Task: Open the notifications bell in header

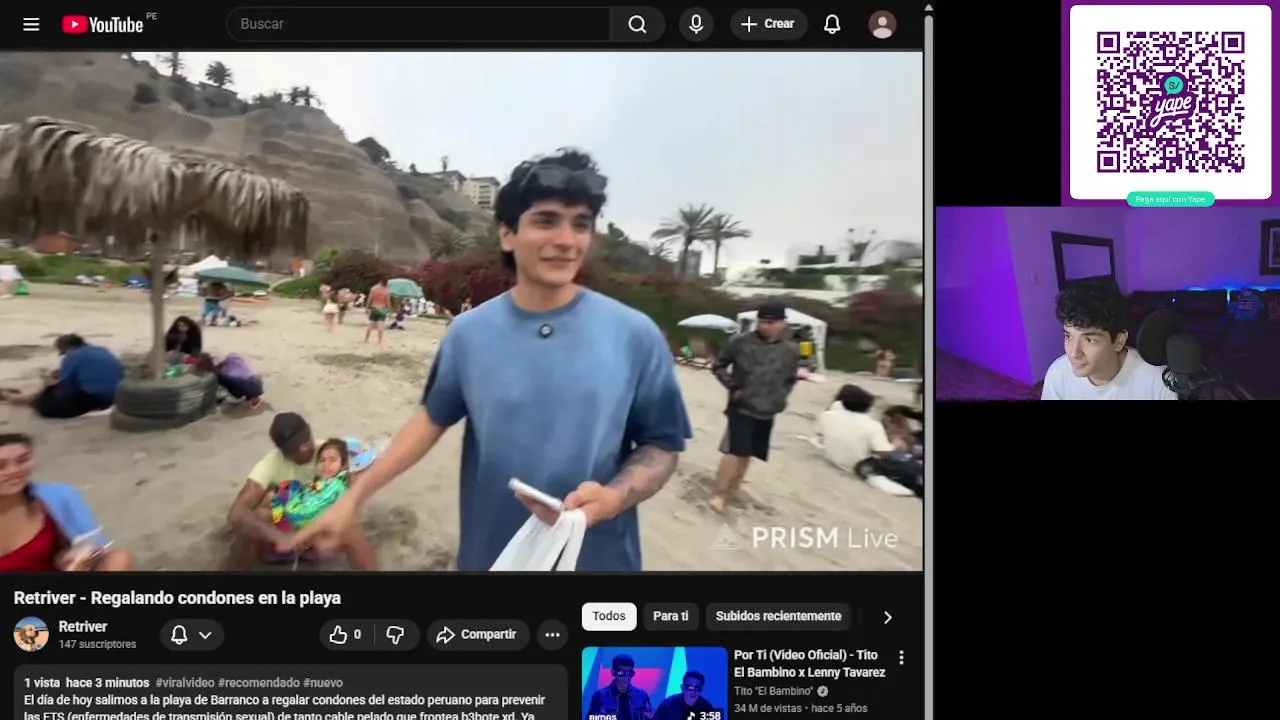Action: click(832, 24)
